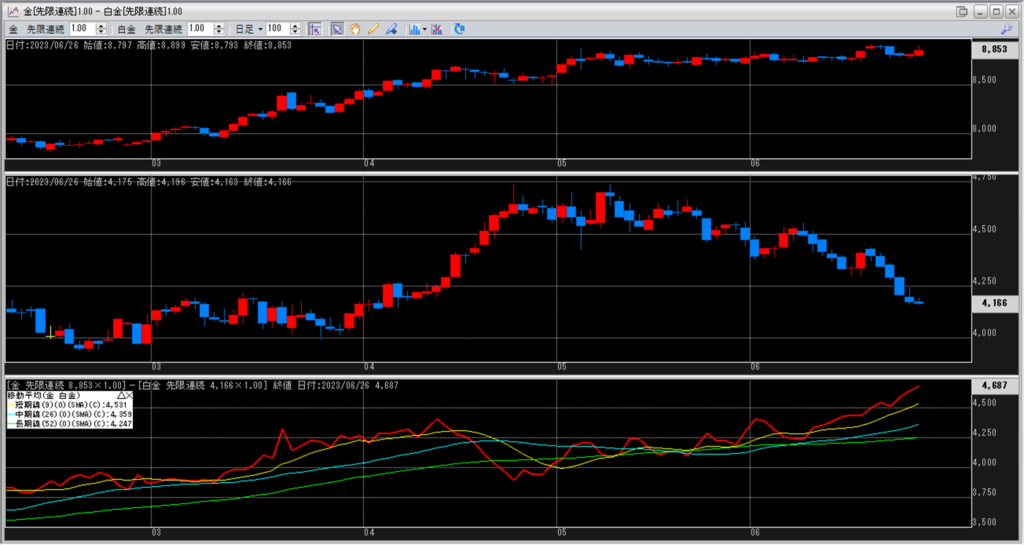Select the pencil drawing tool
The image size is (1024, 545).
pos(373,29)
